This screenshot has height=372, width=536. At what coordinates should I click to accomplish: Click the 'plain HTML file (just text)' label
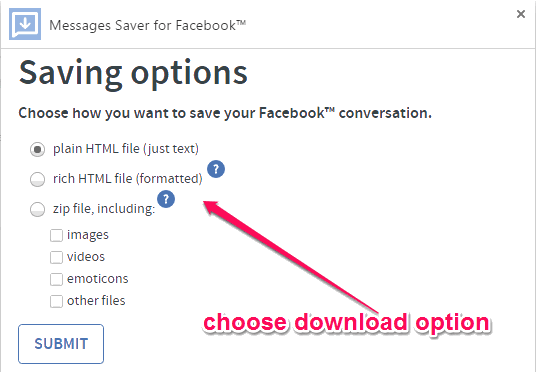pyautogui.click(x=126, y=149)
